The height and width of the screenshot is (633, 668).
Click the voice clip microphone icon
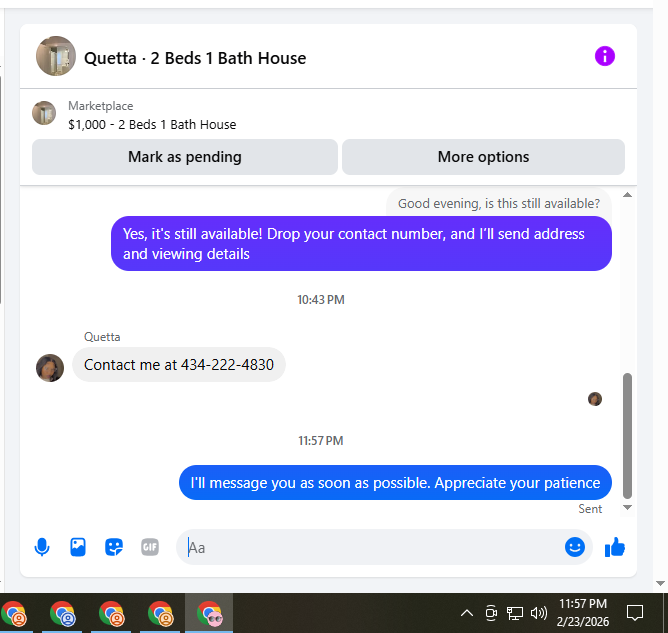click(x=42, y=547)
